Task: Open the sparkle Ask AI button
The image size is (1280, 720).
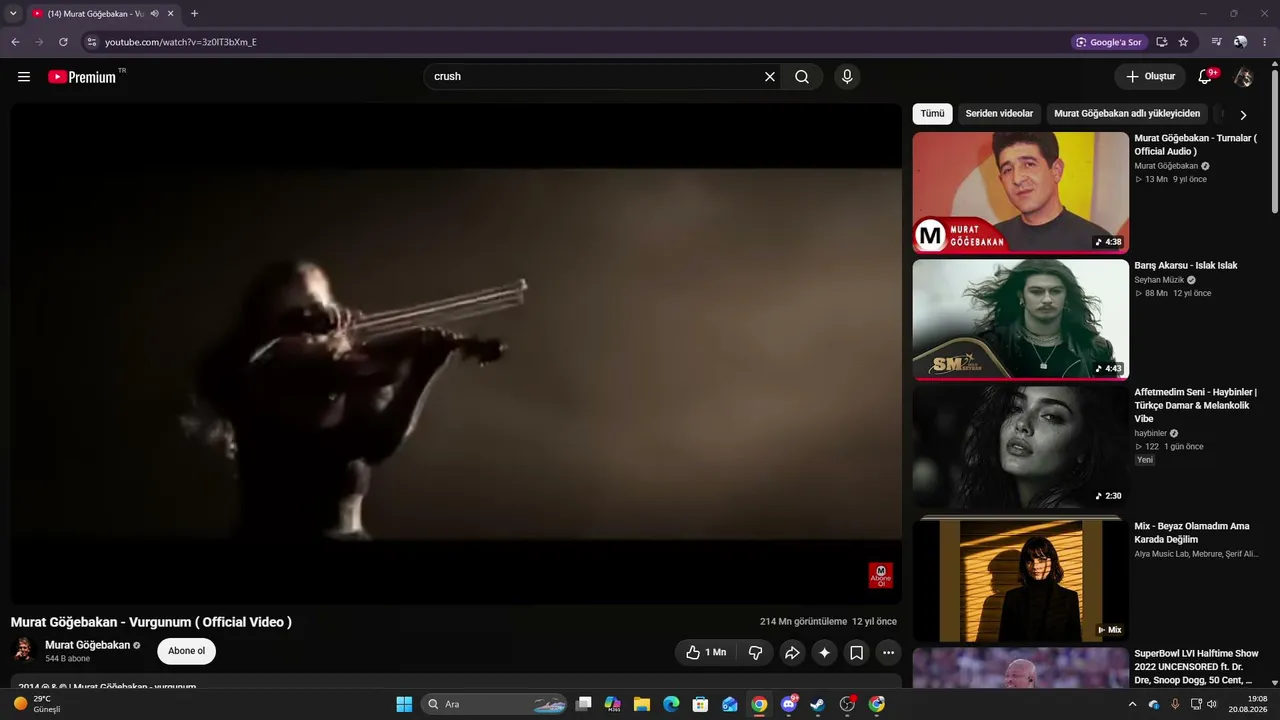Action: [x=824, y=653]
